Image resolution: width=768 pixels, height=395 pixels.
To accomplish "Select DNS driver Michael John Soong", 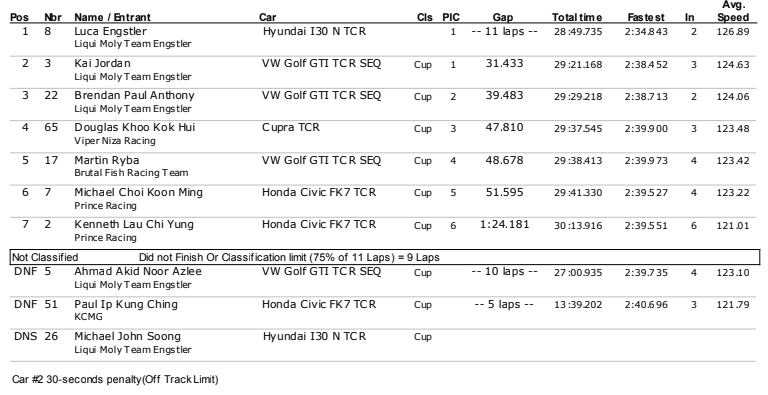I will [x=127, y=336].
